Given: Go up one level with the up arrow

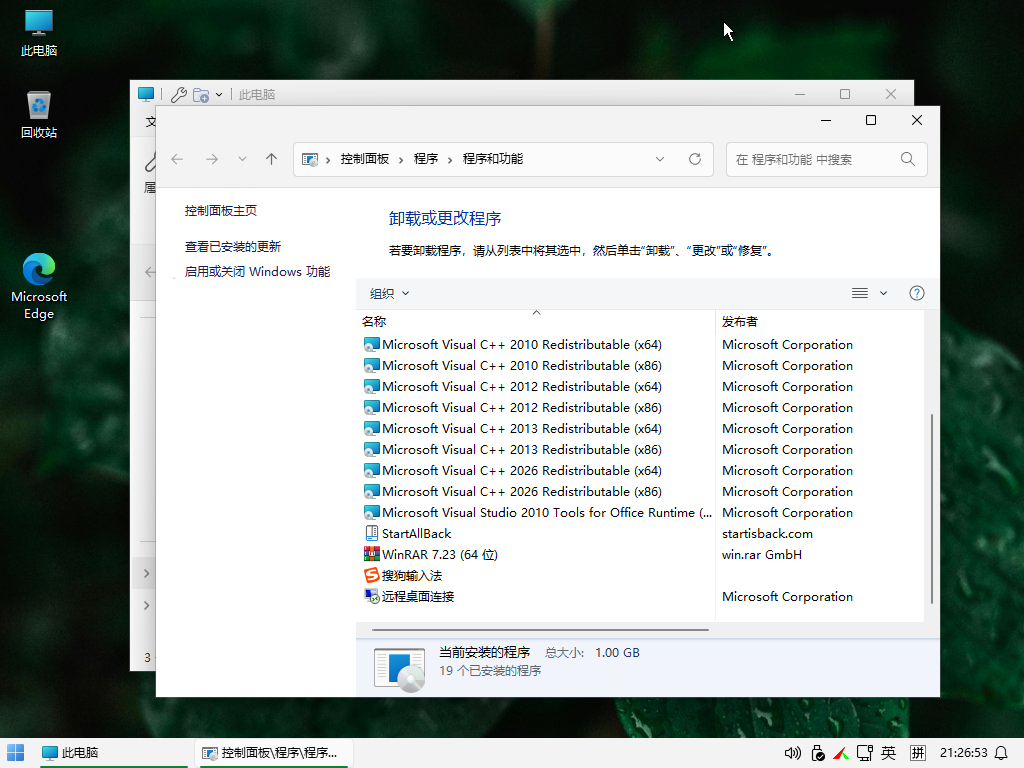Looking at the screenshot, I should coord(272,159).
